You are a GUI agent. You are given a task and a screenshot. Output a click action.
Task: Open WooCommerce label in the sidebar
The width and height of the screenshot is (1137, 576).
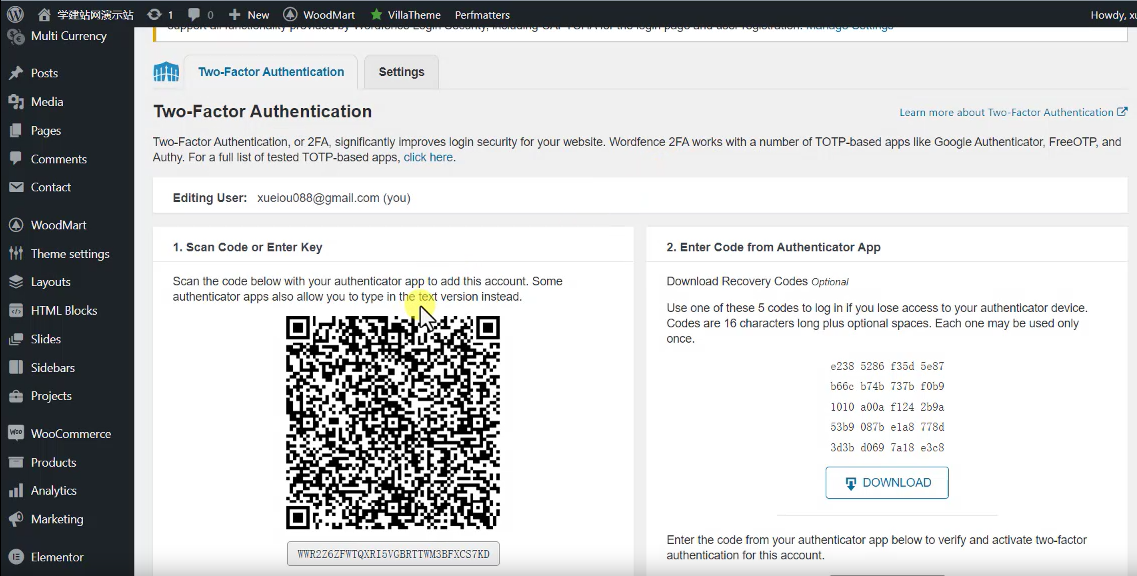(x=71, y=433)
